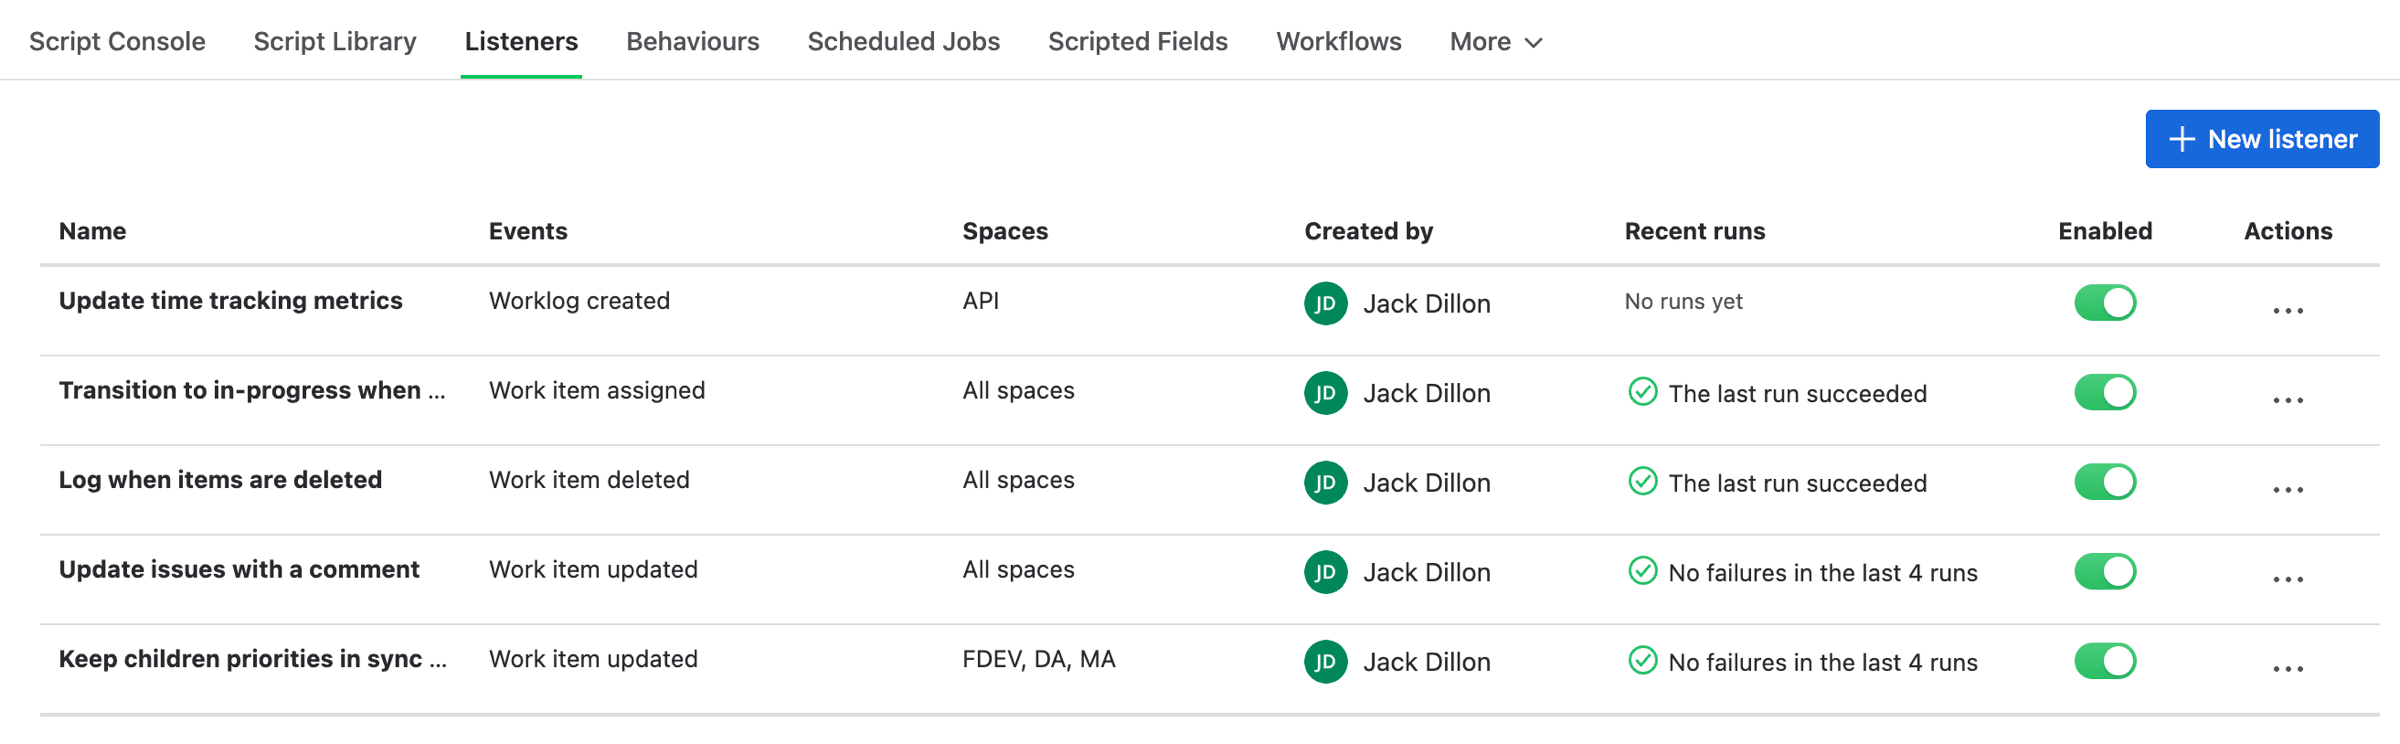This screenshot has width=2400, height=744.
Task: Turn off Log when items are deleted listener
Action: (2105, 482)
